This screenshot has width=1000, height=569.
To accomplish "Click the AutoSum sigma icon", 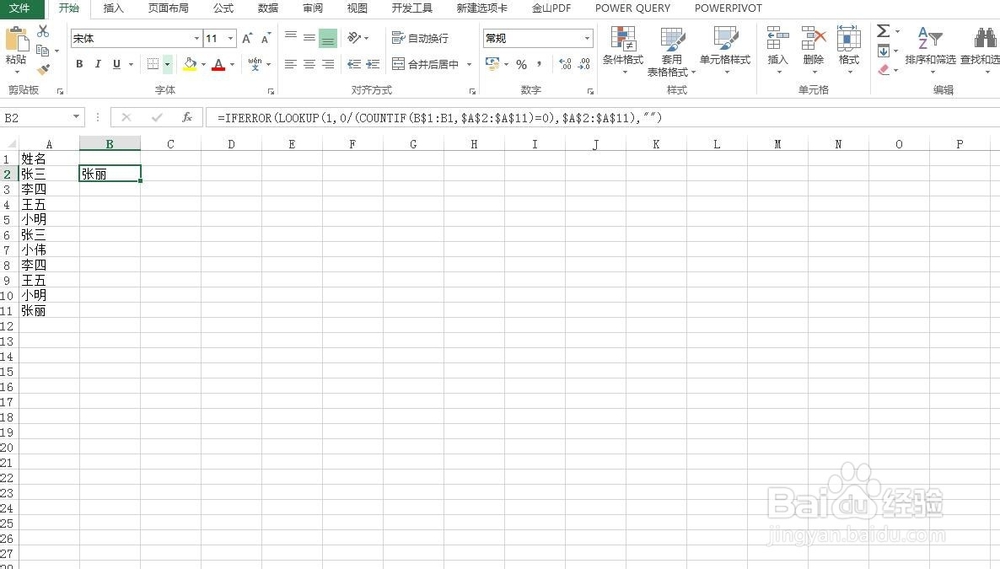I will (x=883, y=31).
